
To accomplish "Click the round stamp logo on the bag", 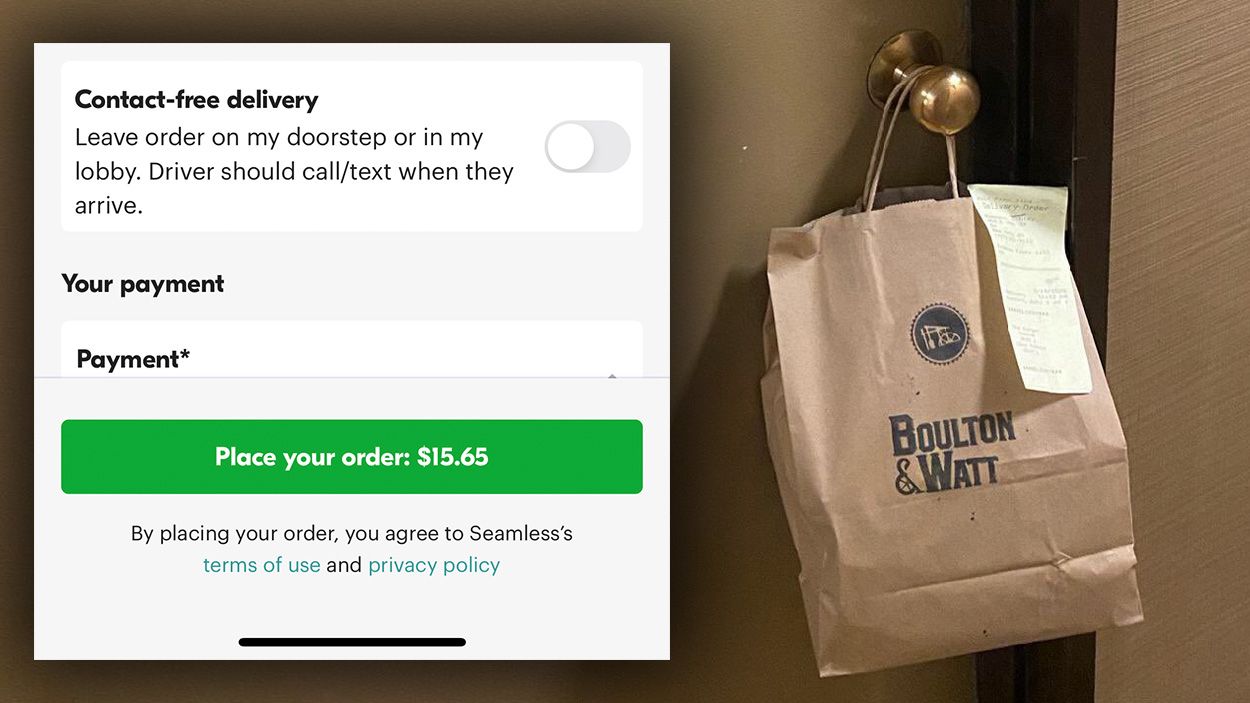I will pos(938,334).
